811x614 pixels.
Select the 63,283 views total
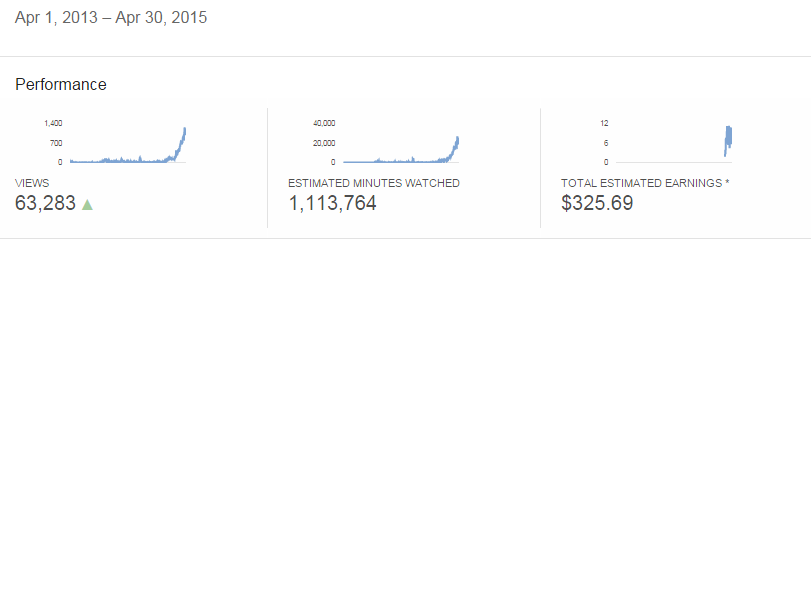[45, 204]
